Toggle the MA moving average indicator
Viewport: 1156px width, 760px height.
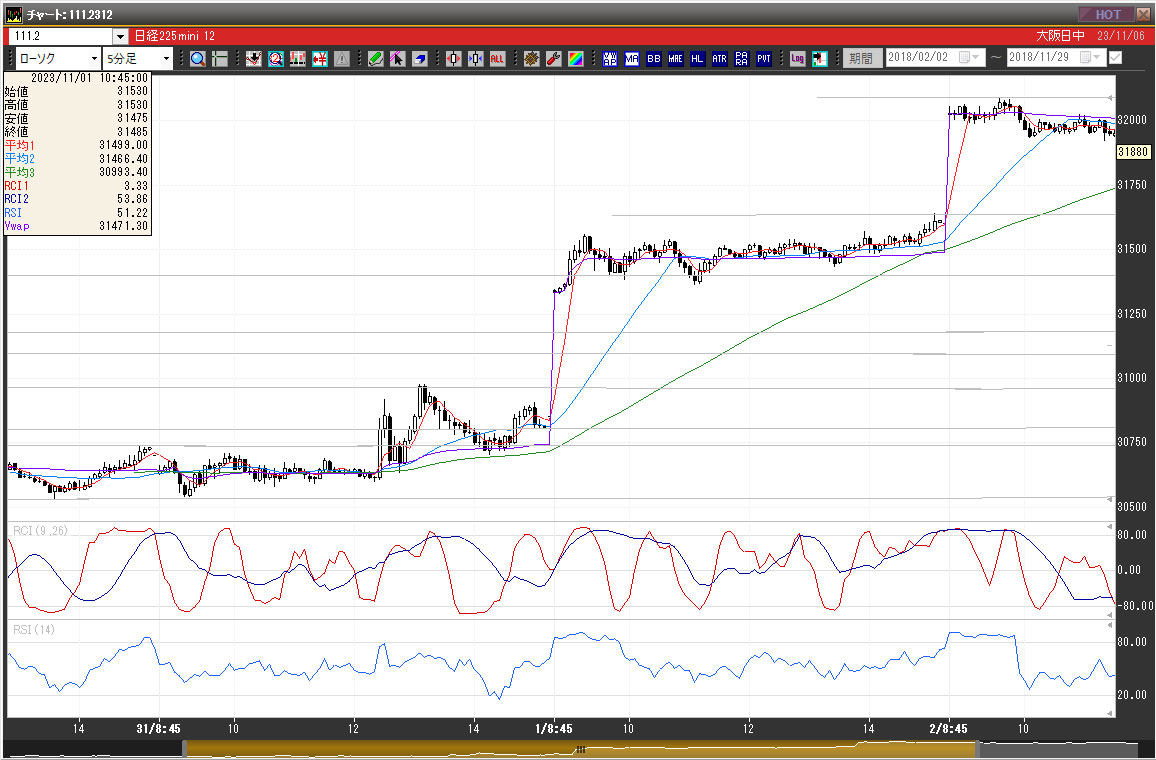tap(632, 59)
